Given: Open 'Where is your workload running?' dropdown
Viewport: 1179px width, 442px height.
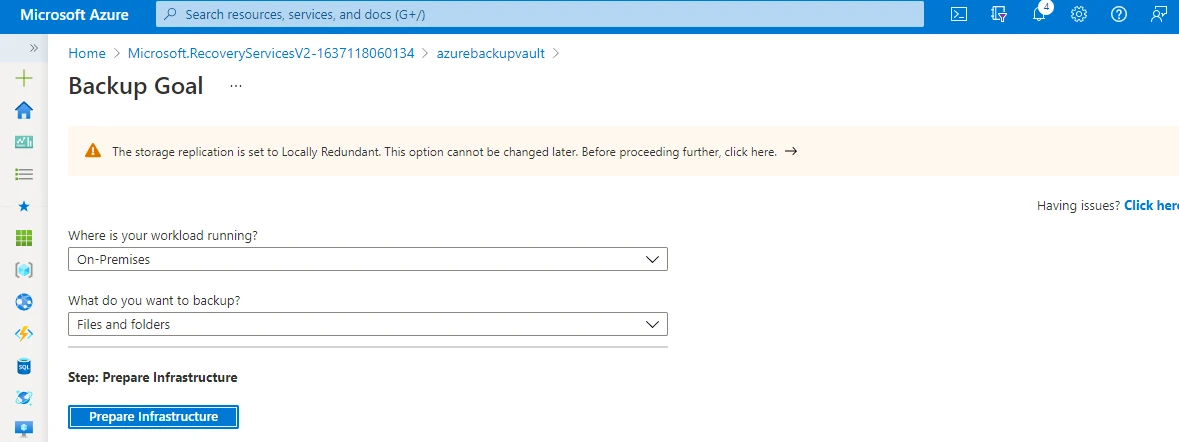Looking at the screenshot, I should point(368,259).
